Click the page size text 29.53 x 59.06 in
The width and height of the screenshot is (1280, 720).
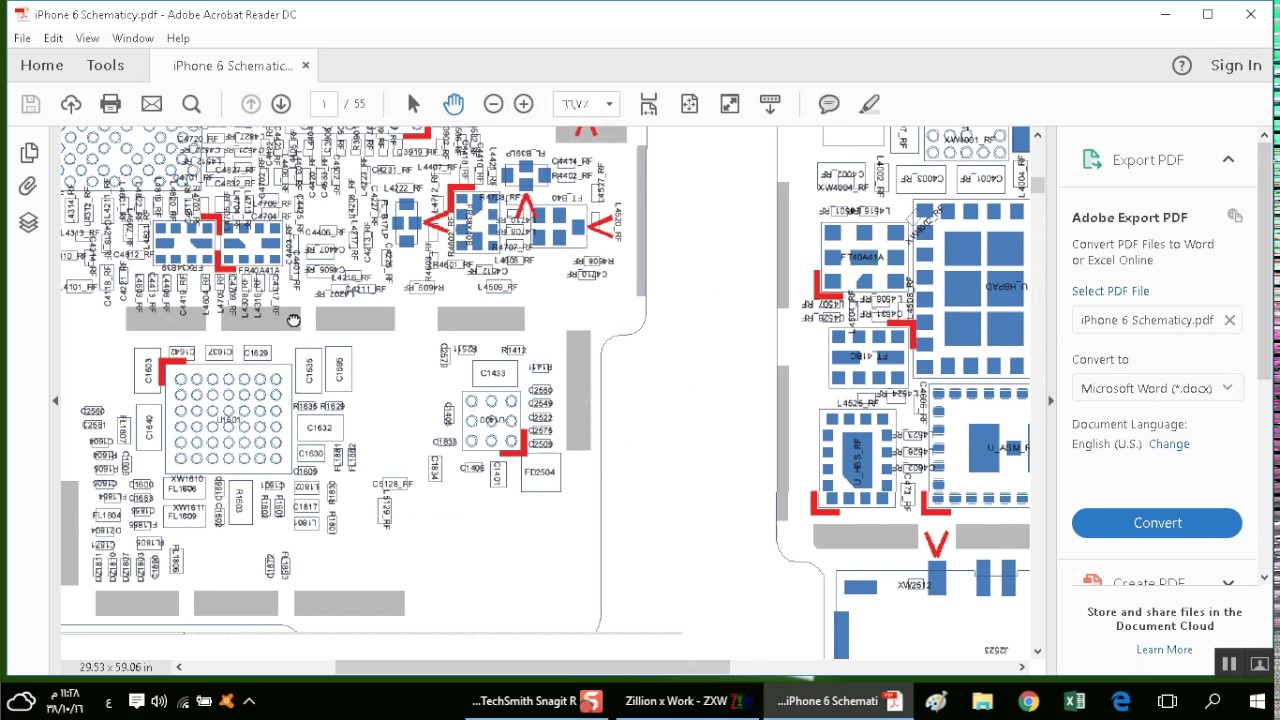116,667
